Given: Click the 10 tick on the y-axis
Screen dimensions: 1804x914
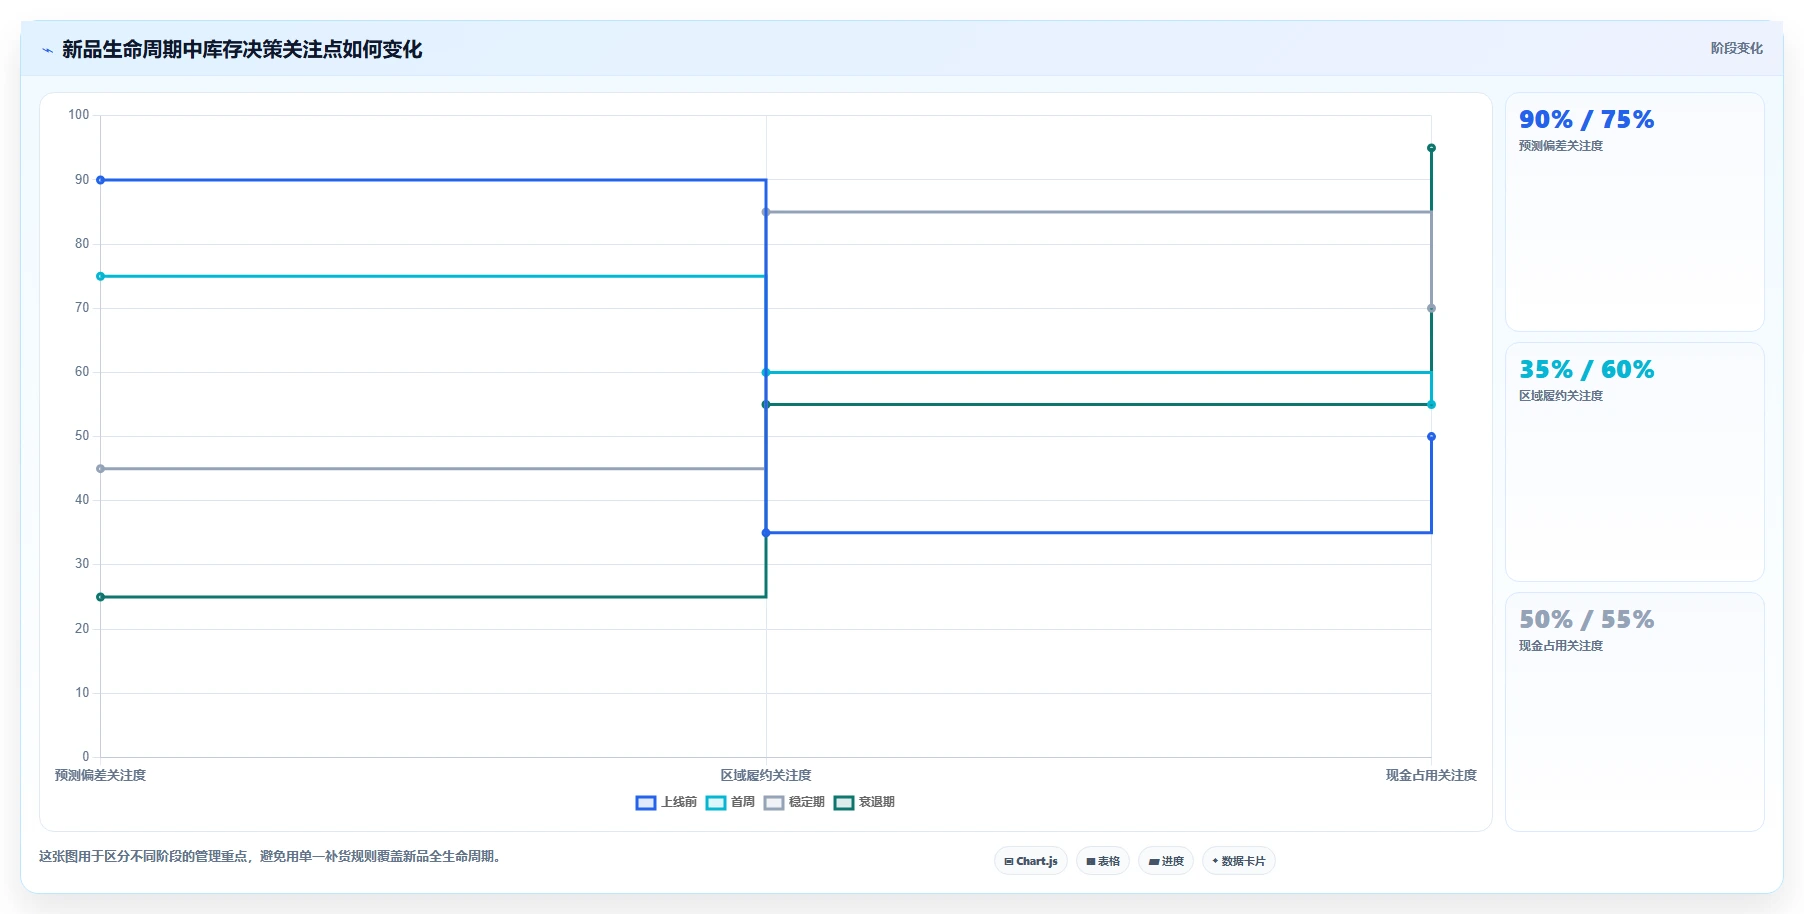Looking at the screenshot, I should click(x=82, y=693).
